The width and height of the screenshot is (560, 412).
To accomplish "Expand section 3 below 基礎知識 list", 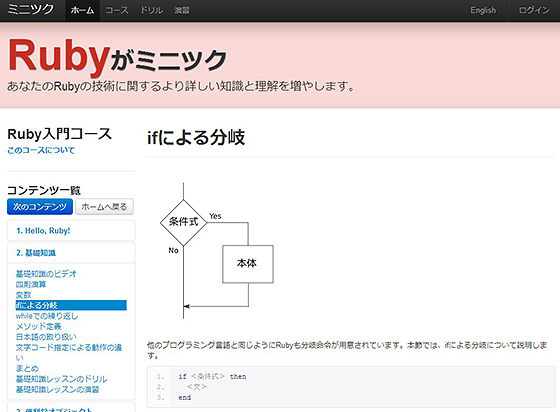I will [x=71, y=407].
